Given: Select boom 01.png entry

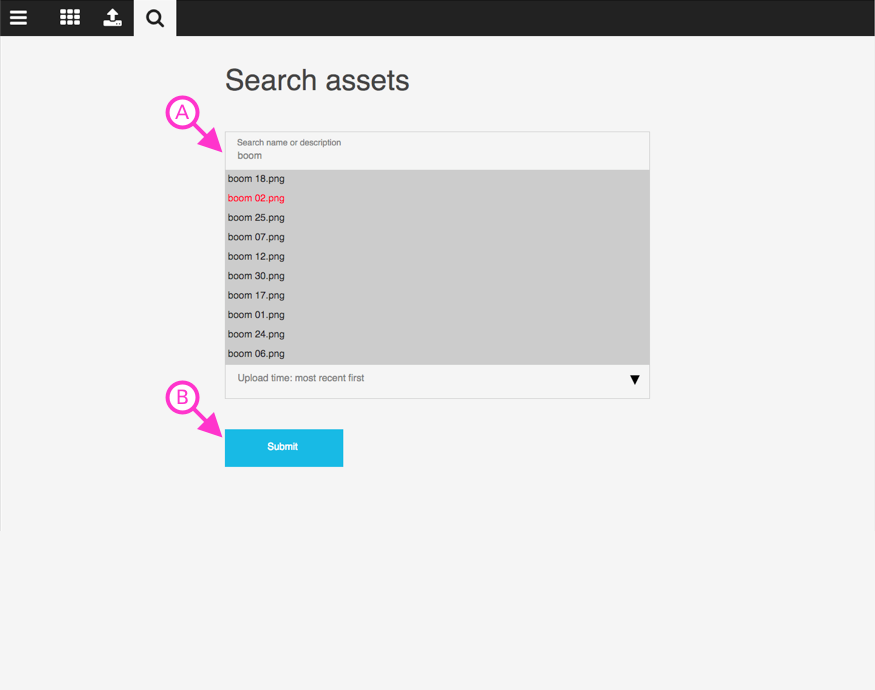Looking at the screenshot, I should coord(437,315).
